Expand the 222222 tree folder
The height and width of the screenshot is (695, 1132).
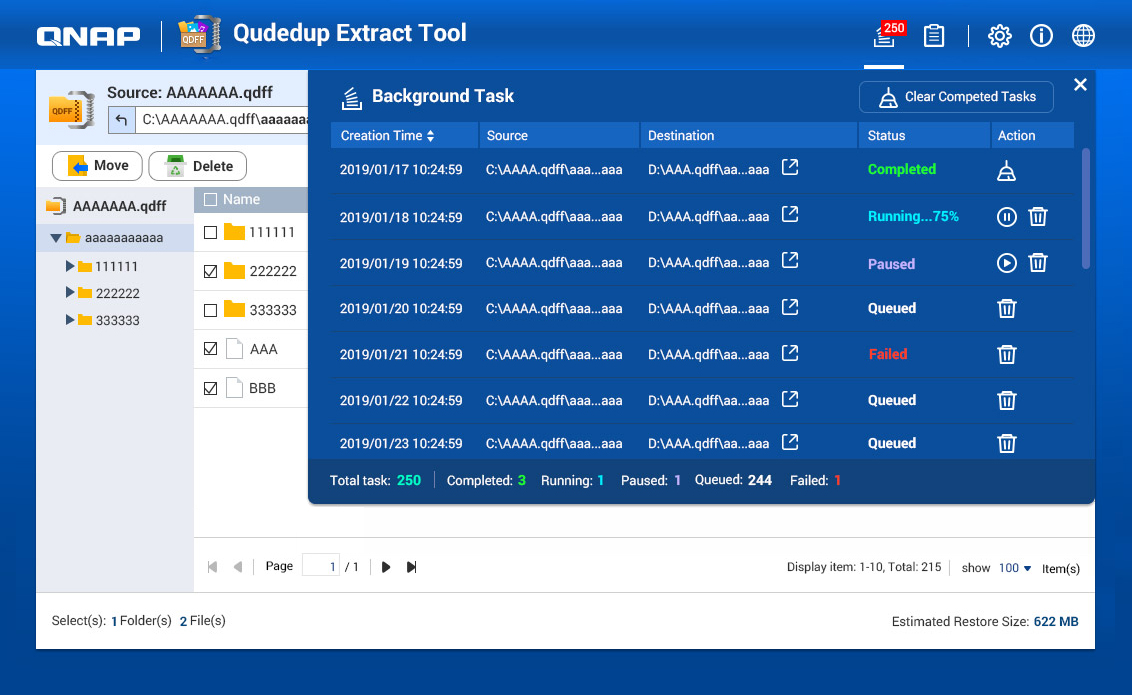(x=70, y=292)
